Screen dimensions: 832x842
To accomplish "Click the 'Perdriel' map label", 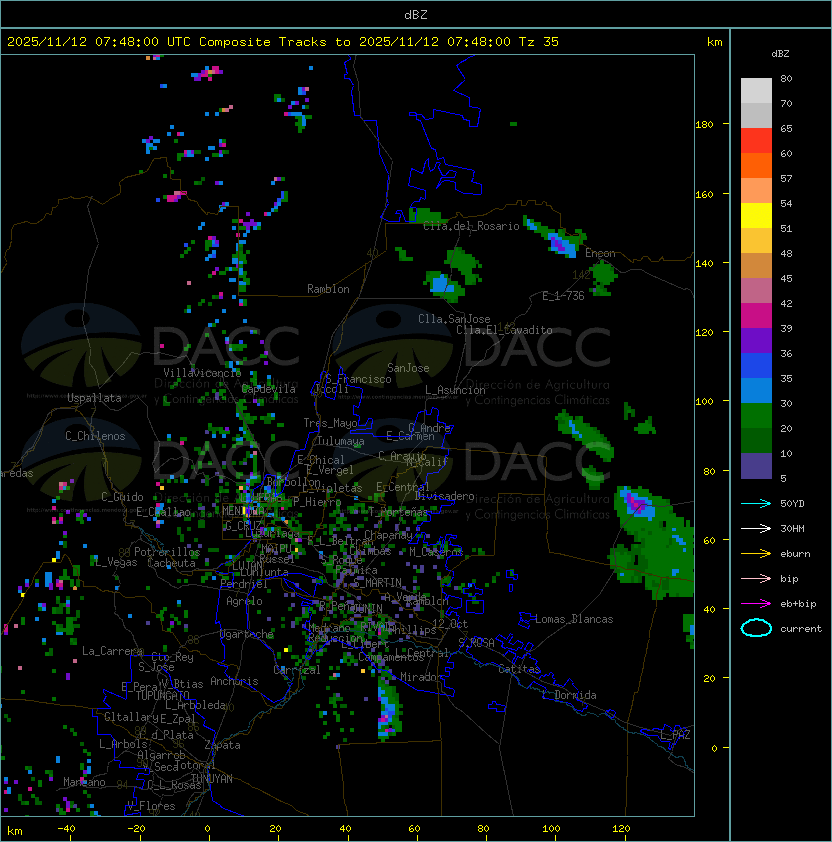I will click(x=244, y=584).
